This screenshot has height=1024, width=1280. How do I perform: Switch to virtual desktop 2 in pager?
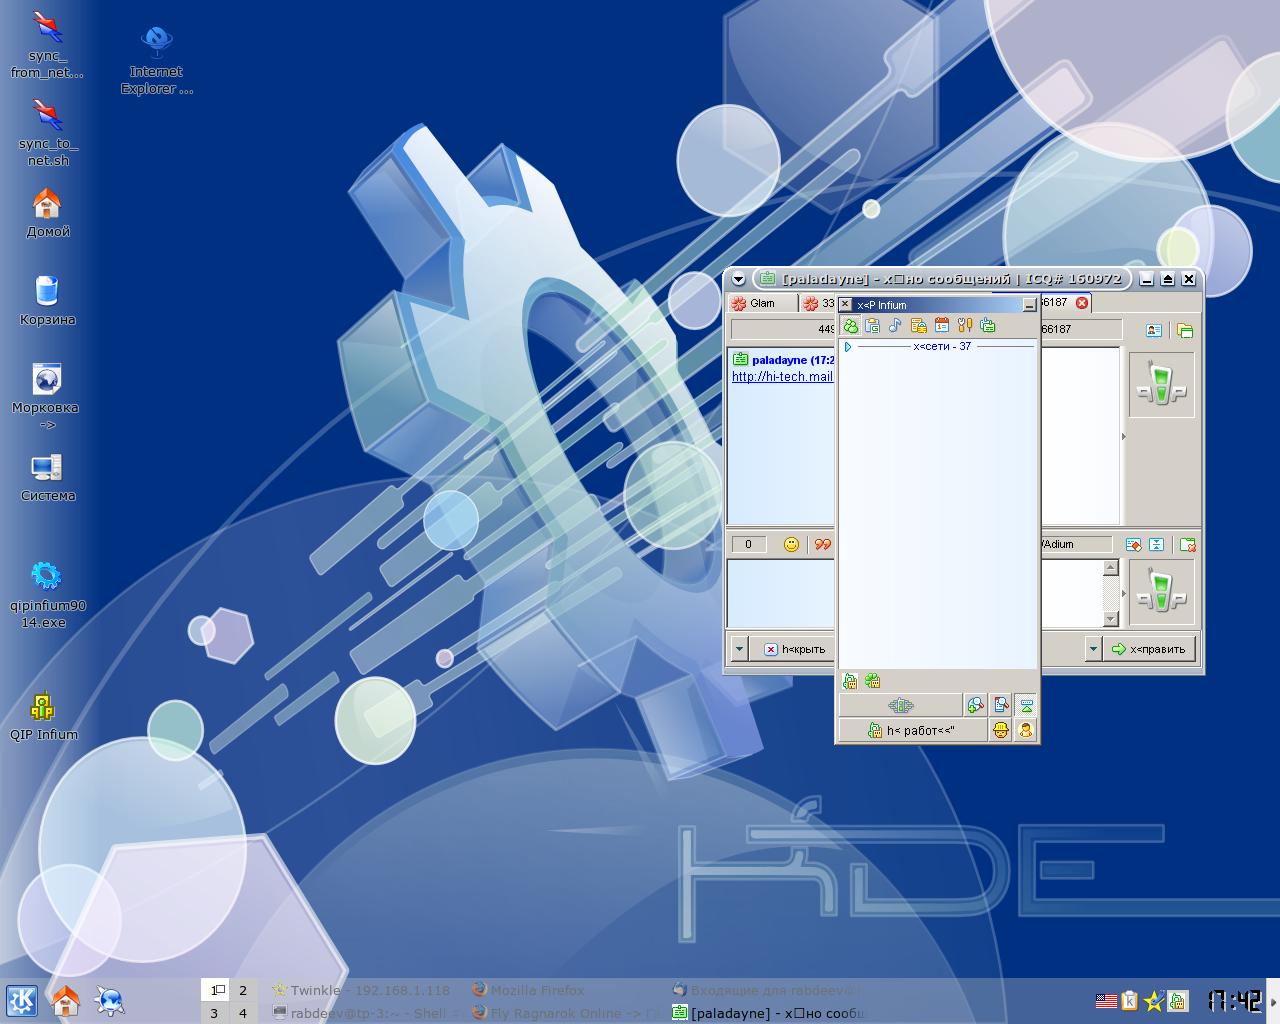click(x=242, y=990)
